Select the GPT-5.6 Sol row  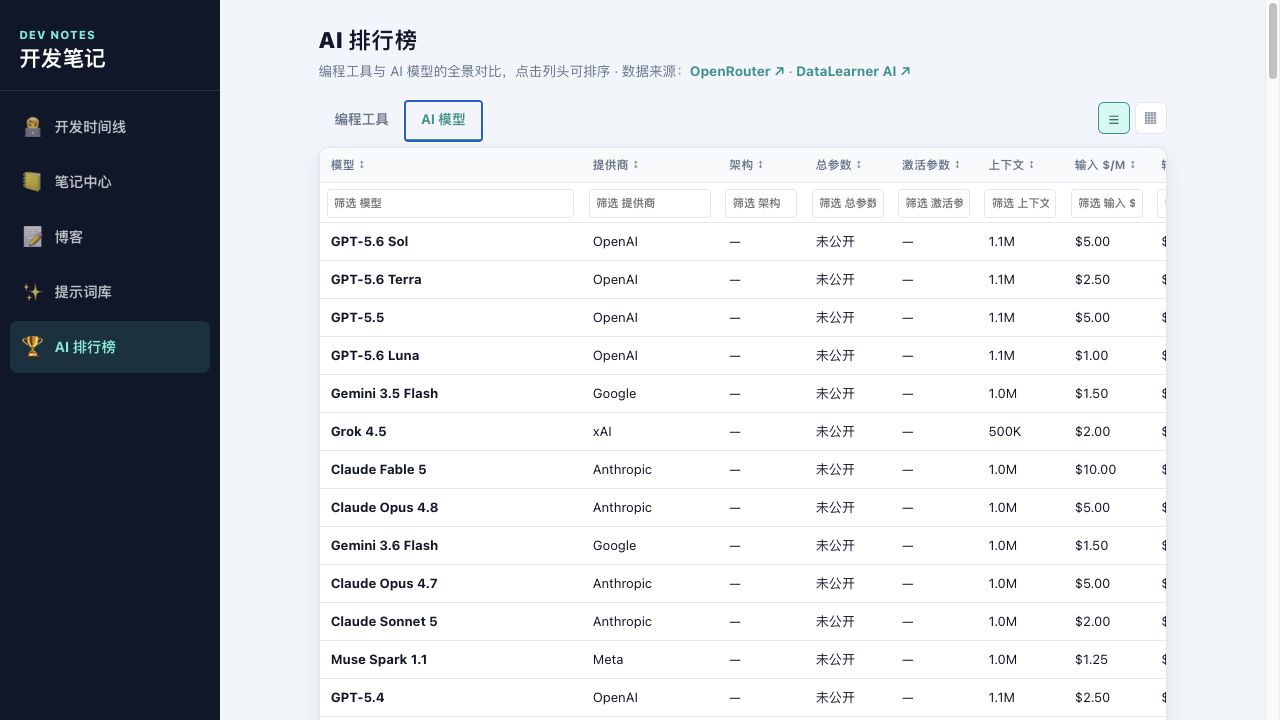tap(743, 242)
